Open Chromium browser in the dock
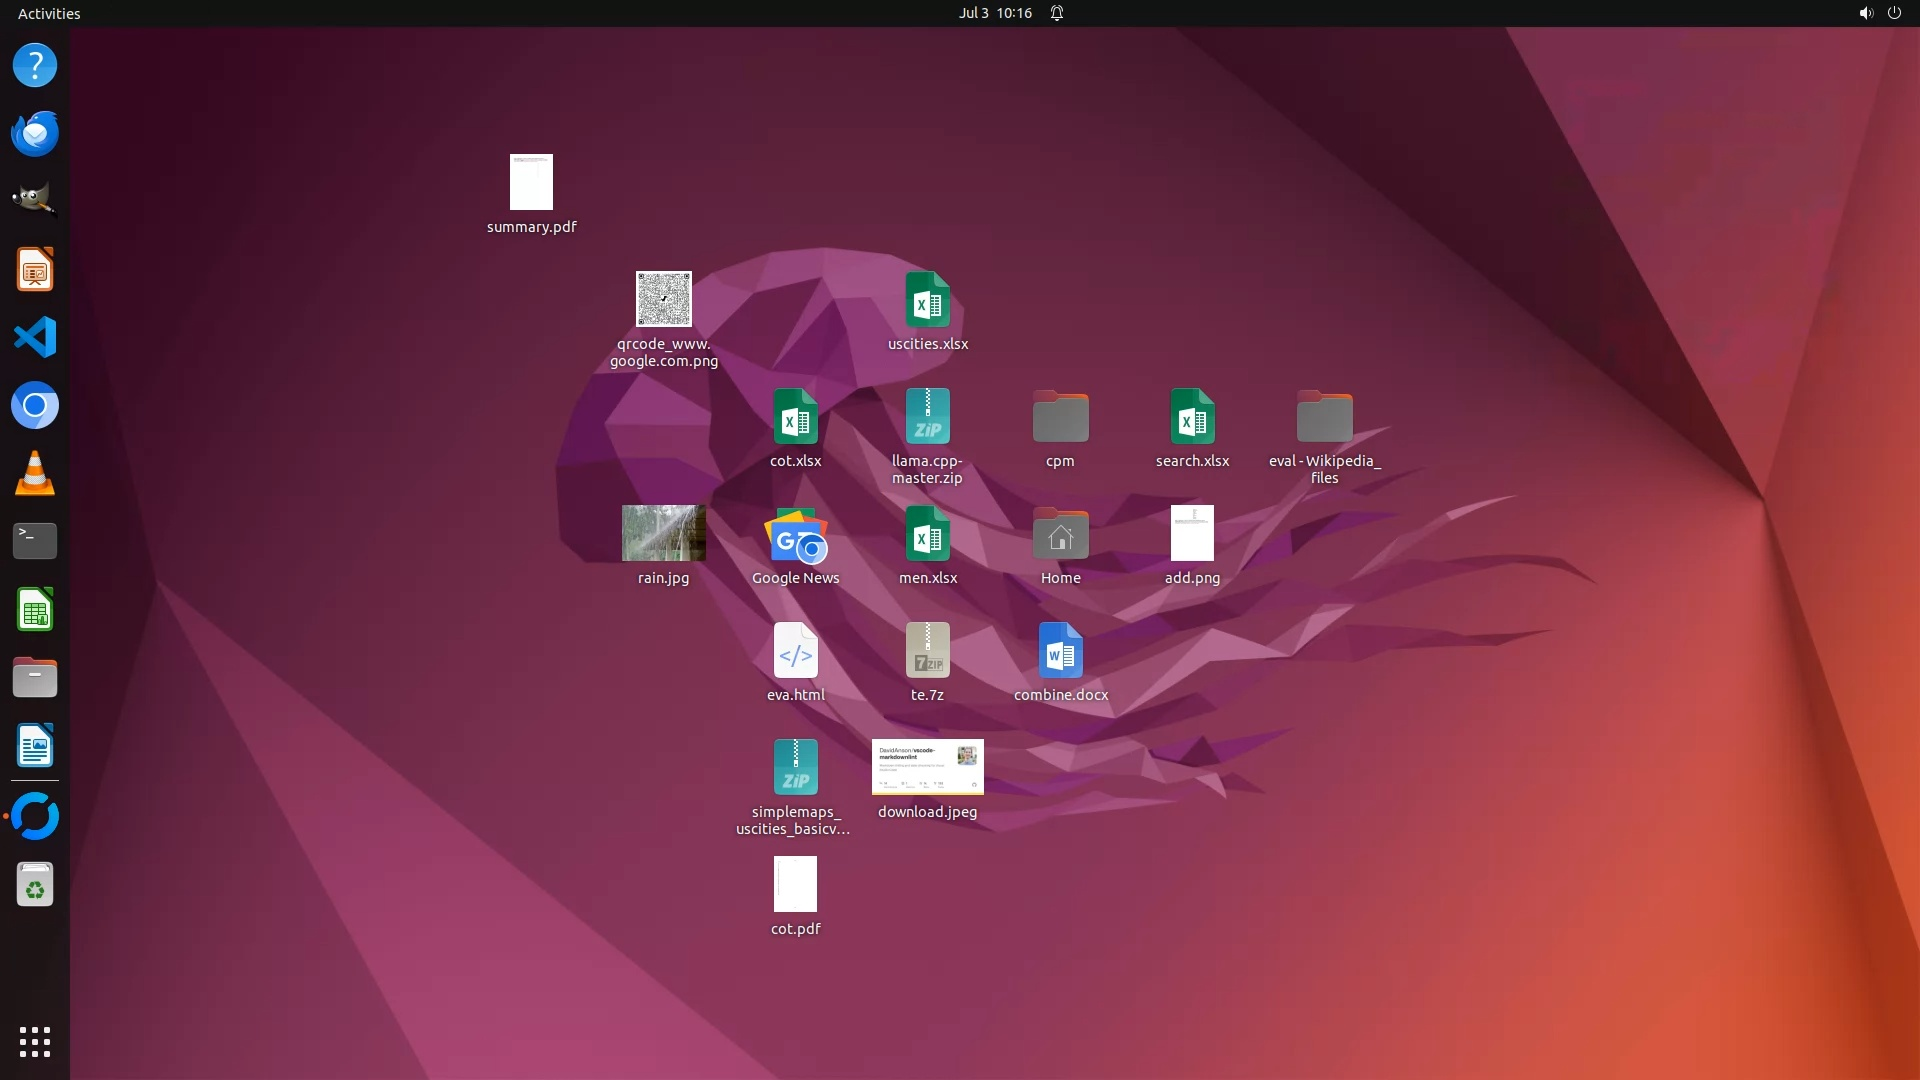1920x1080 pixels. point(35,405)
